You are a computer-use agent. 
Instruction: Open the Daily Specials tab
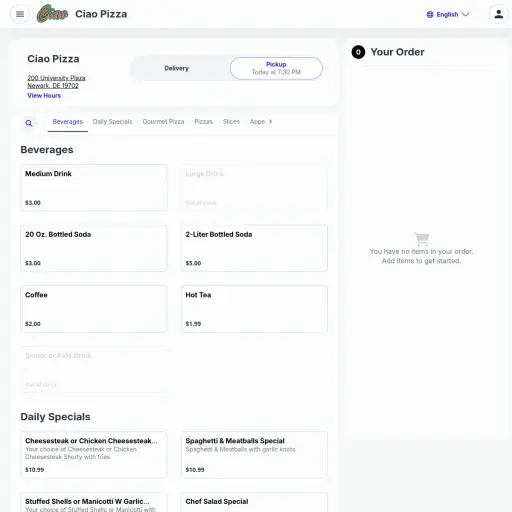click(x=112, y=122)
